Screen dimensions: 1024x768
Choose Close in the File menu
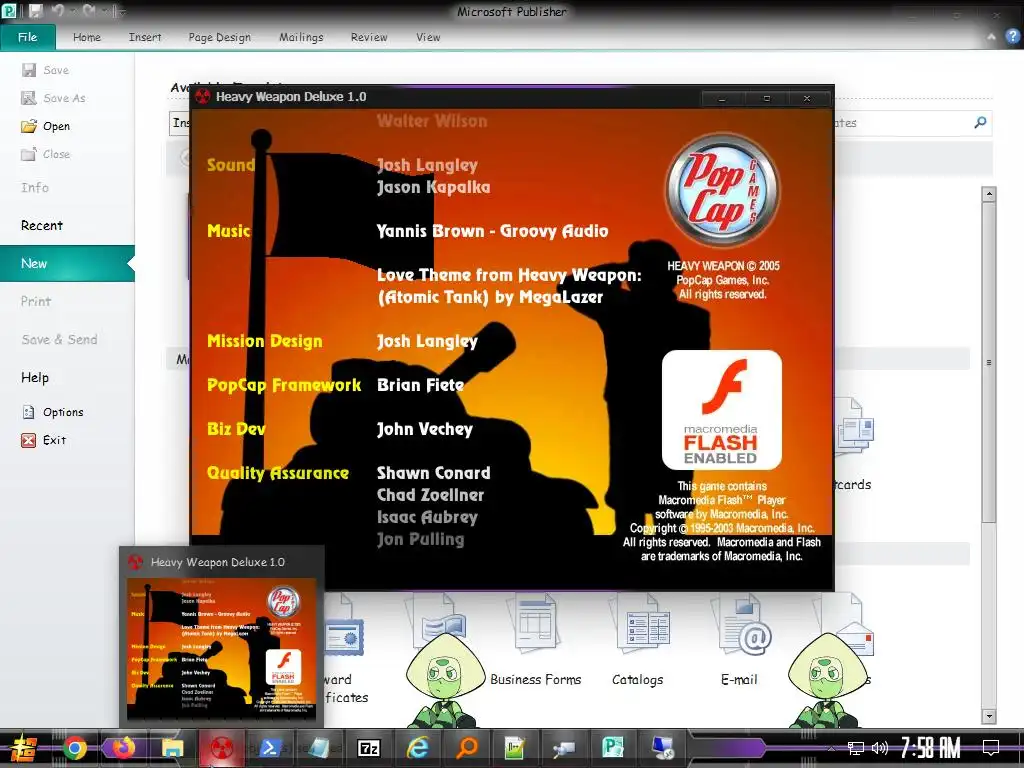(46, 154)
